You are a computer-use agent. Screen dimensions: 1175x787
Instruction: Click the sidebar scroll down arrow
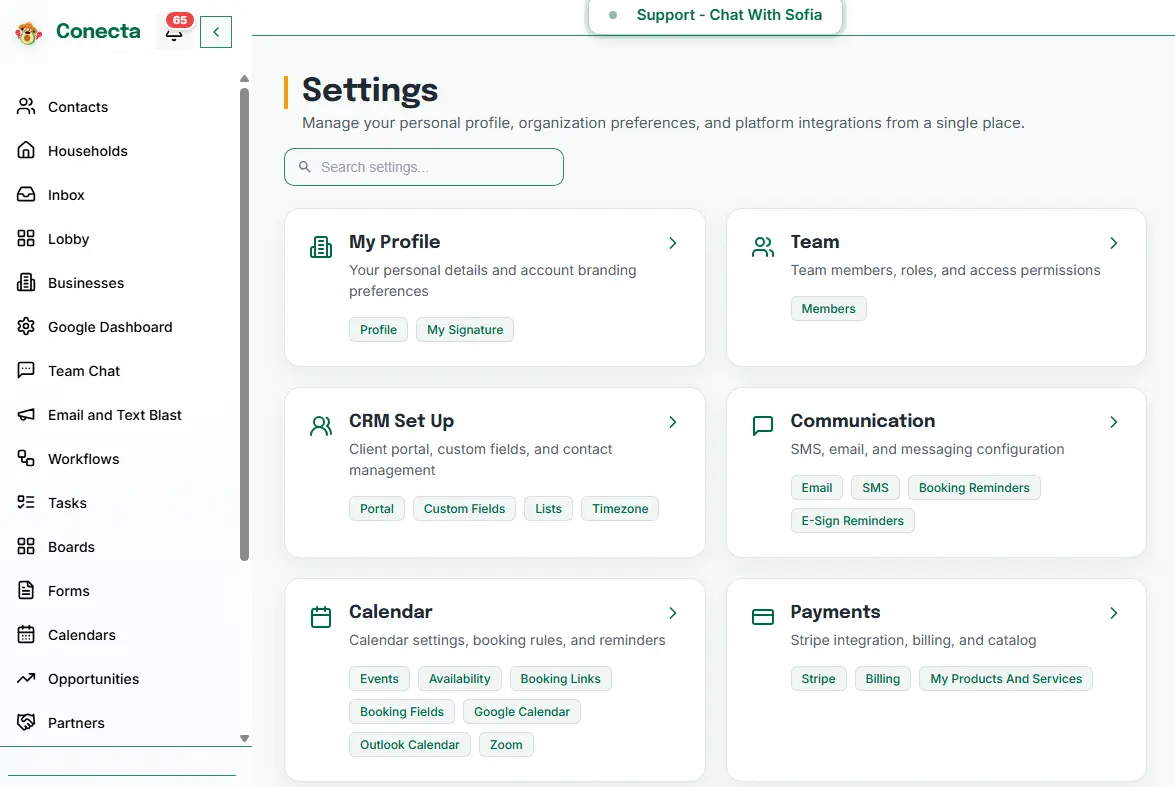pos(245,738)
